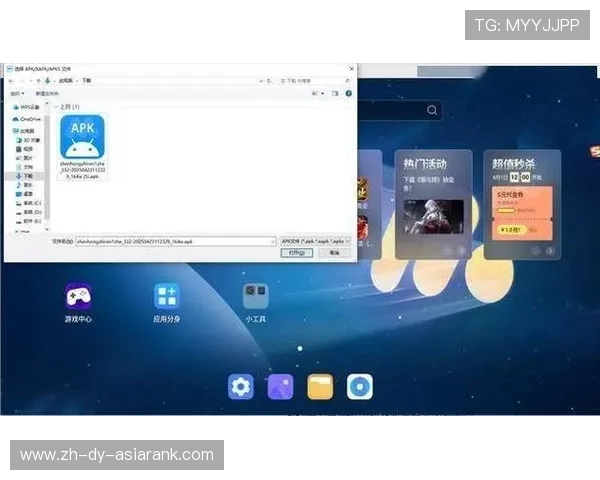Open the Organize (组织) dropdown menu
The height and width of the screenshot is (480, 600).
point(18,93)
